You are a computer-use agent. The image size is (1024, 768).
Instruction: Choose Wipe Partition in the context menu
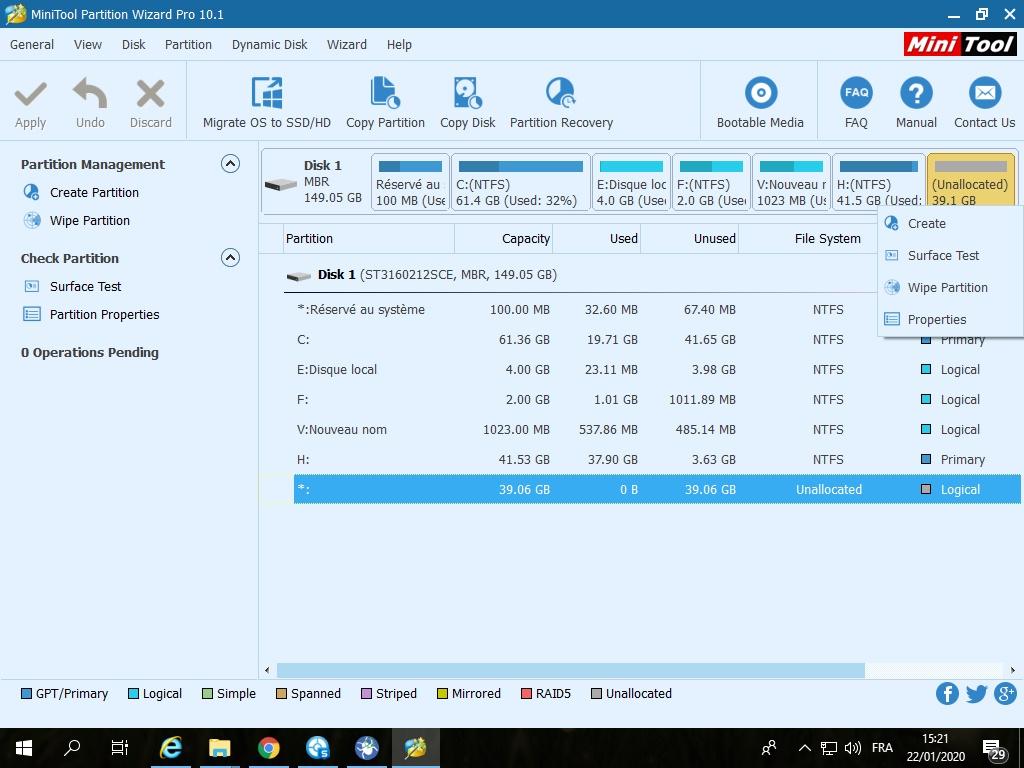[950, 287]
